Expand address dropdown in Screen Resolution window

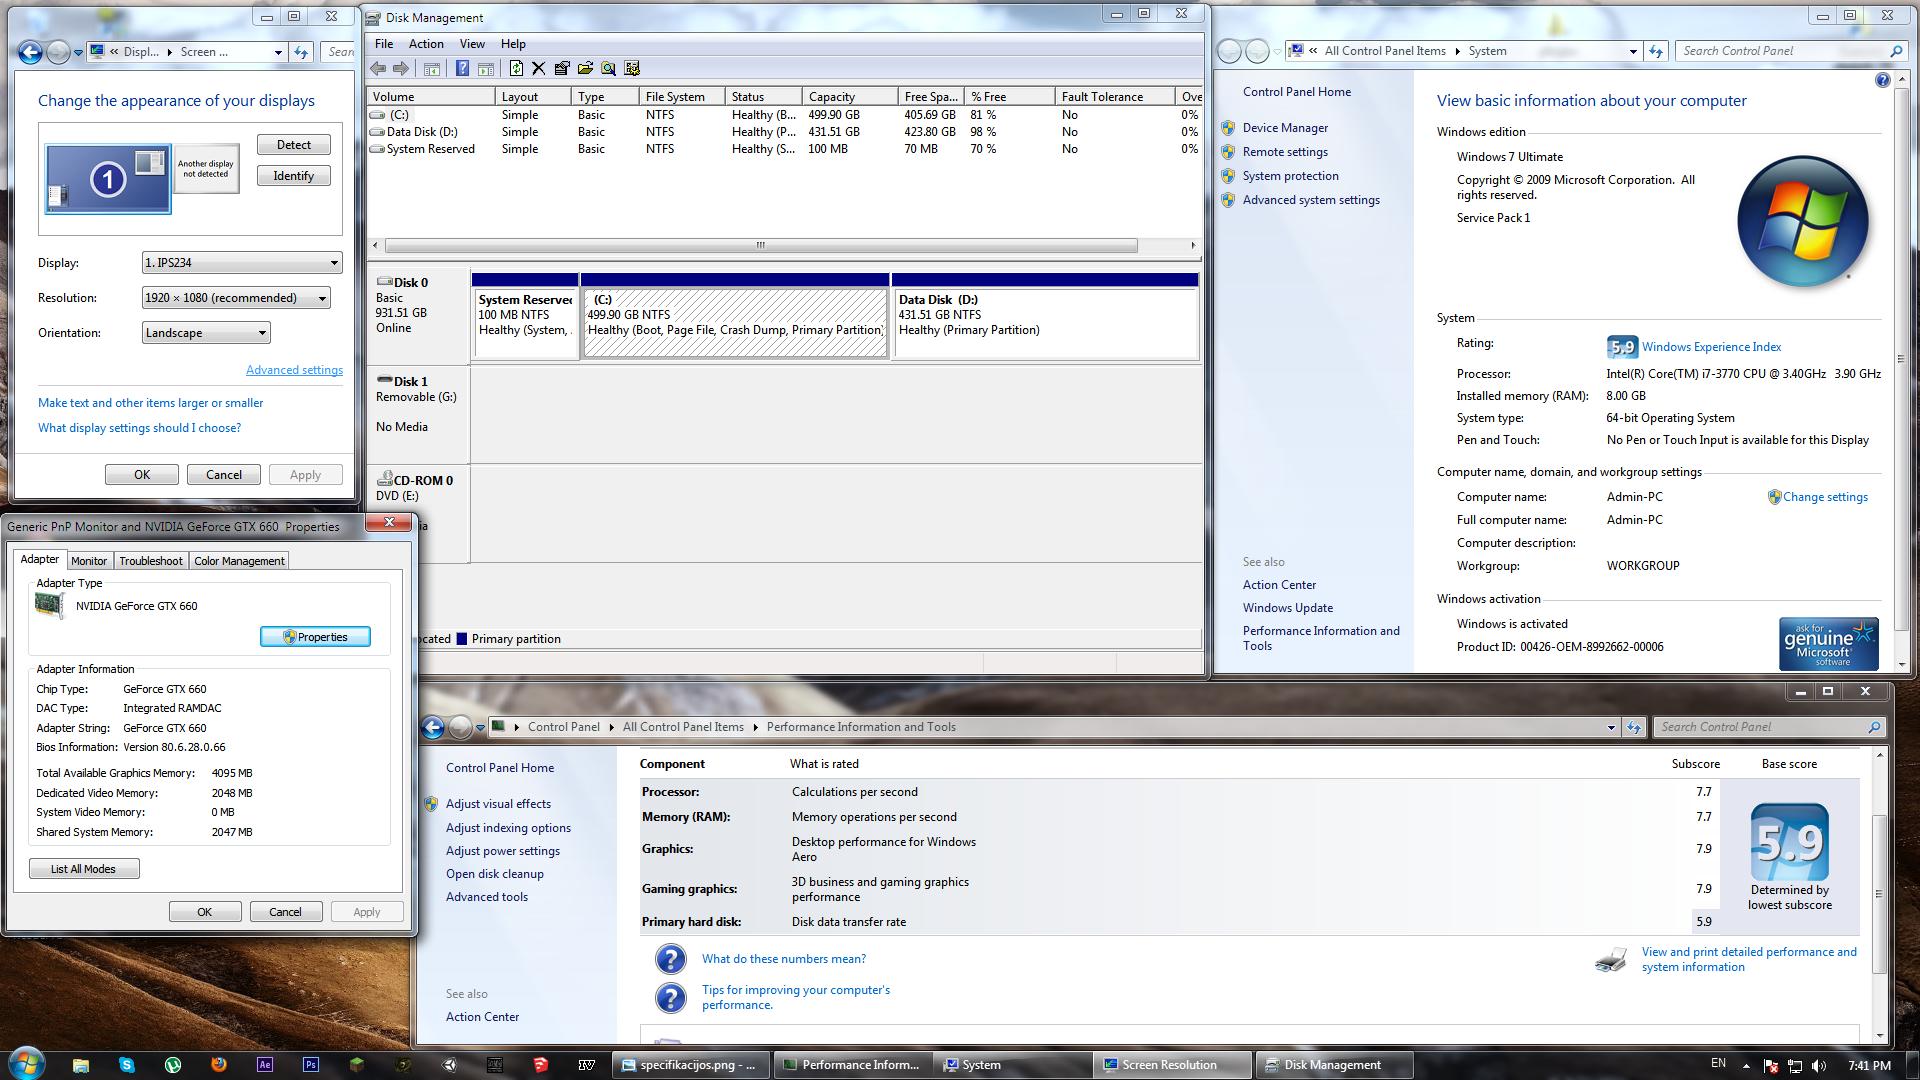click(x=278, y=52)
